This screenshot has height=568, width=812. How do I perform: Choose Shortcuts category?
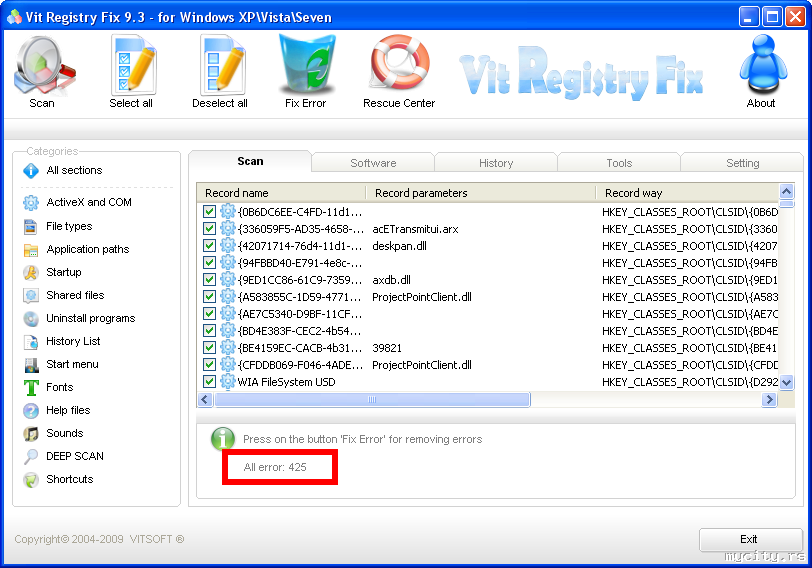[58, 479]
